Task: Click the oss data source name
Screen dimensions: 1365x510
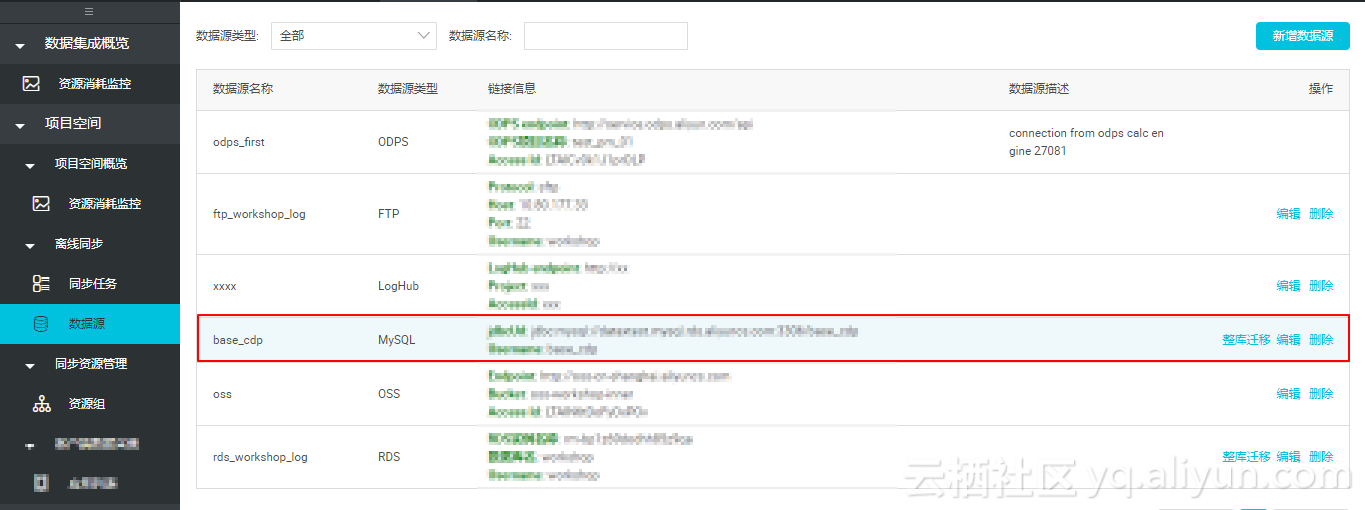Action: [x=222, y=394]
